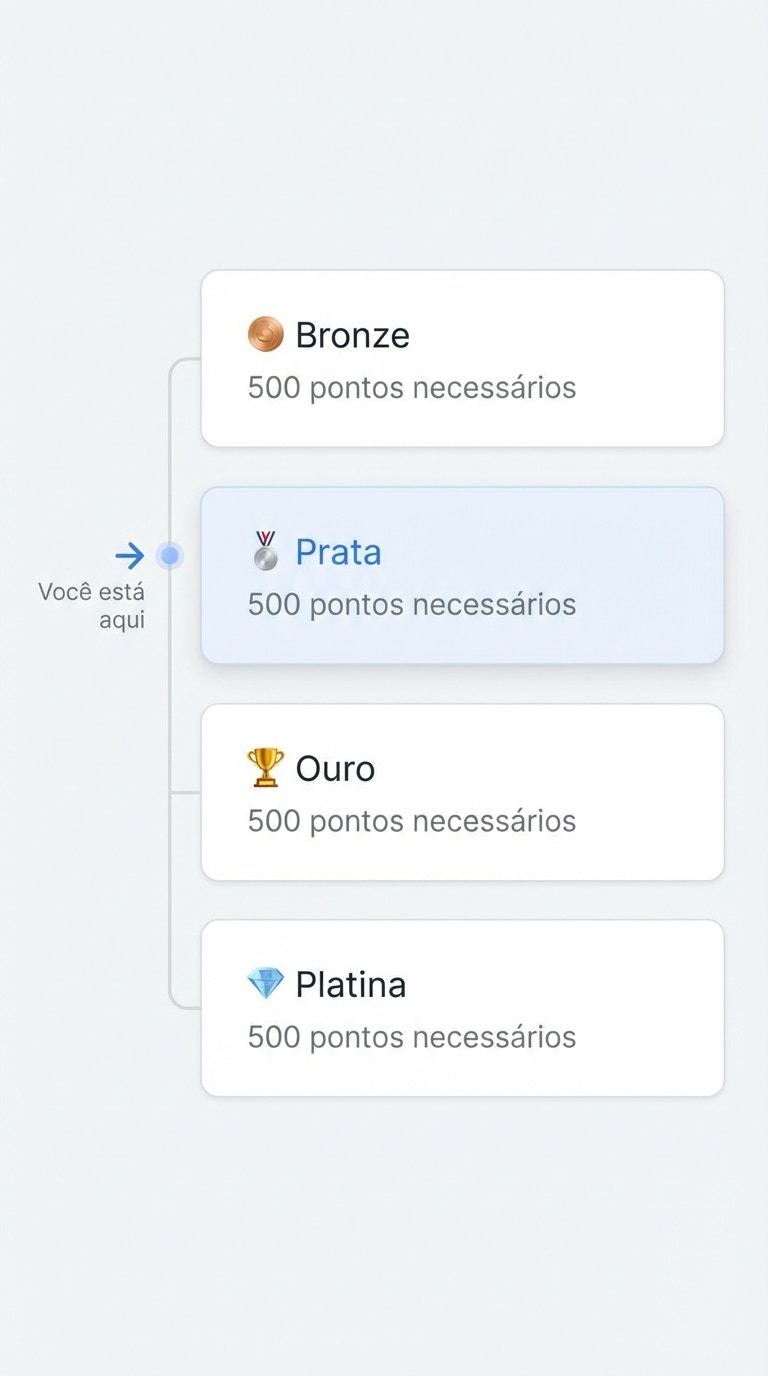Click the trophy icon on the Ouro card
The height and width of the screenshot is (1376, 768).
click(x=264, y=766)
